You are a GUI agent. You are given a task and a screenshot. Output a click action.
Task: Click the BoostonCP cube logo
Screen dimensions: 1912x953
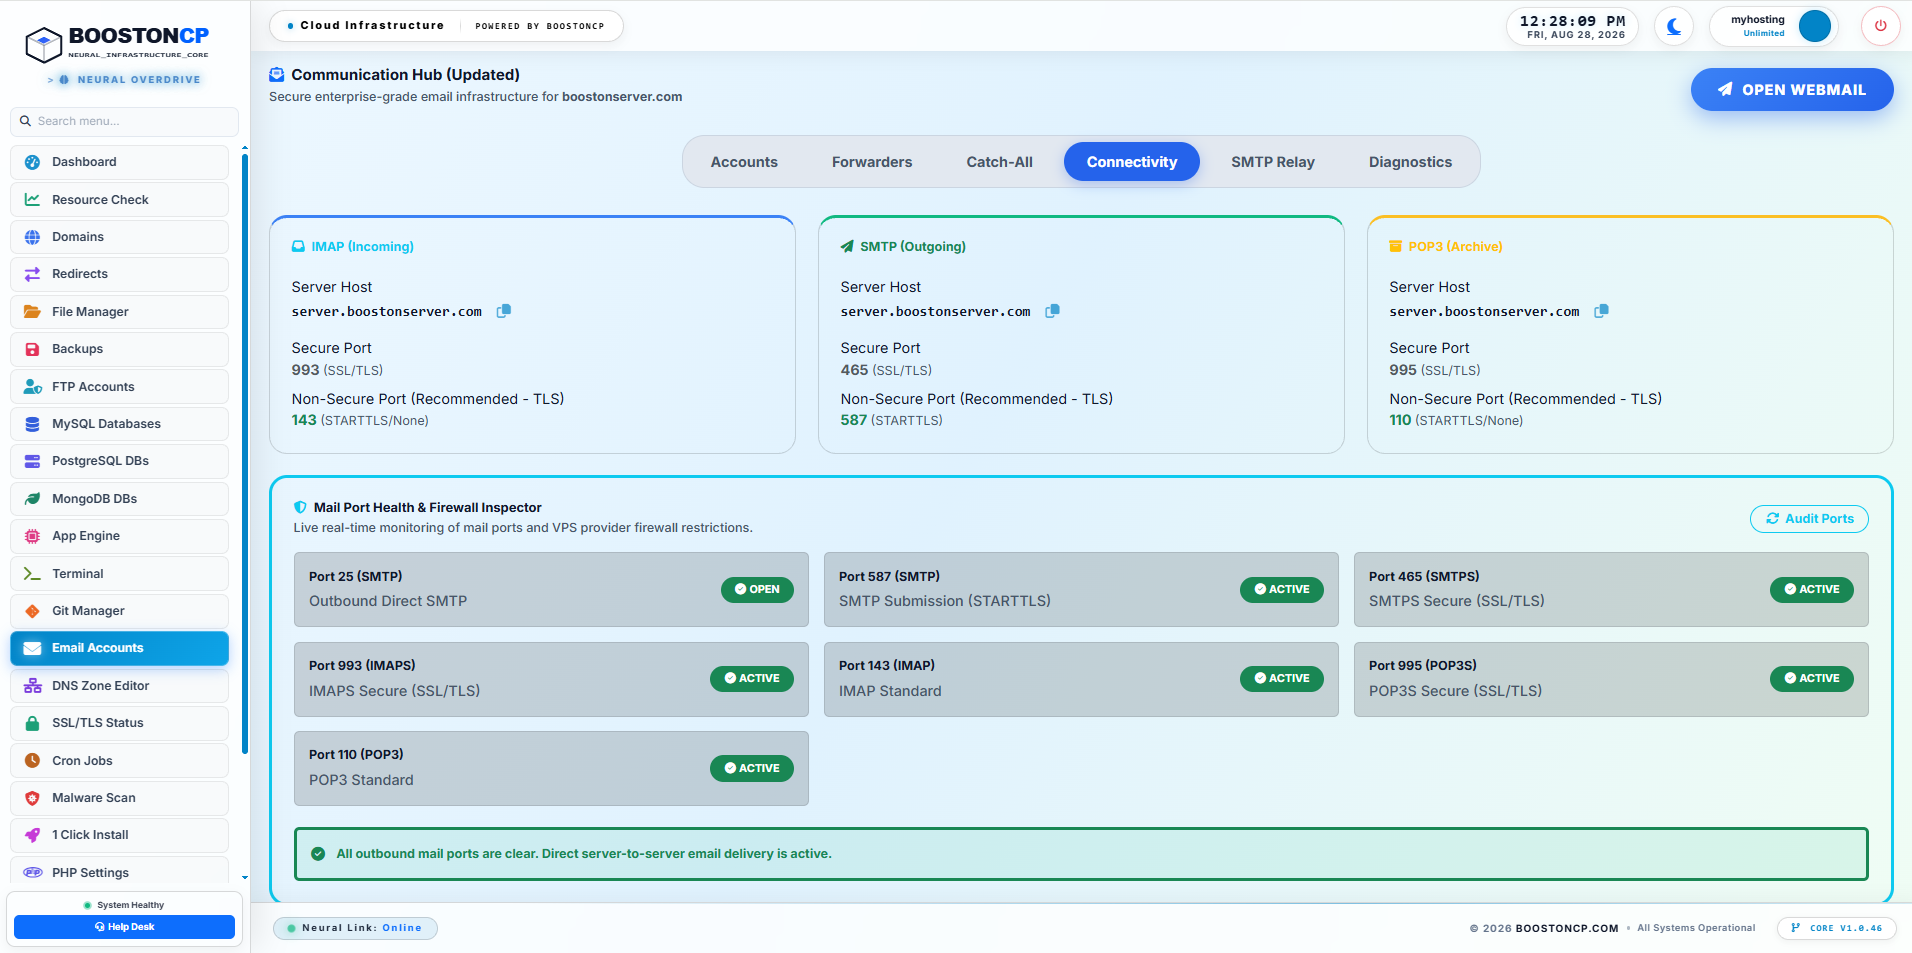pos(44,44)
